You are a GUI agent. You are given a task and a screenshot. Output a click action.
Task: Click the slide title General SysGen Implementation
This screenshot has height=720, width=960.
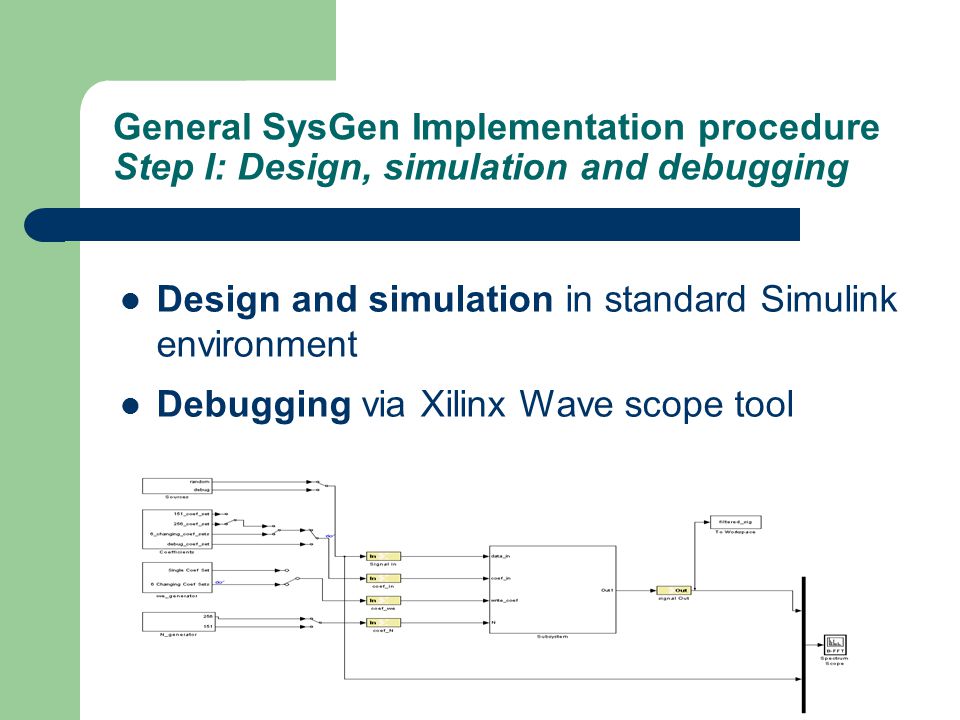click(497, 127)
